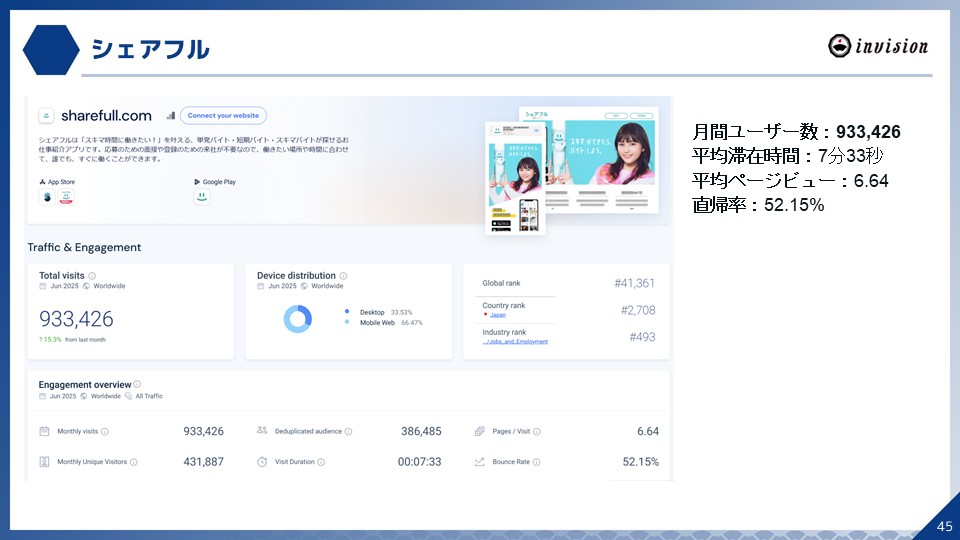Click the website preview thumbnail

coord(571,170)
